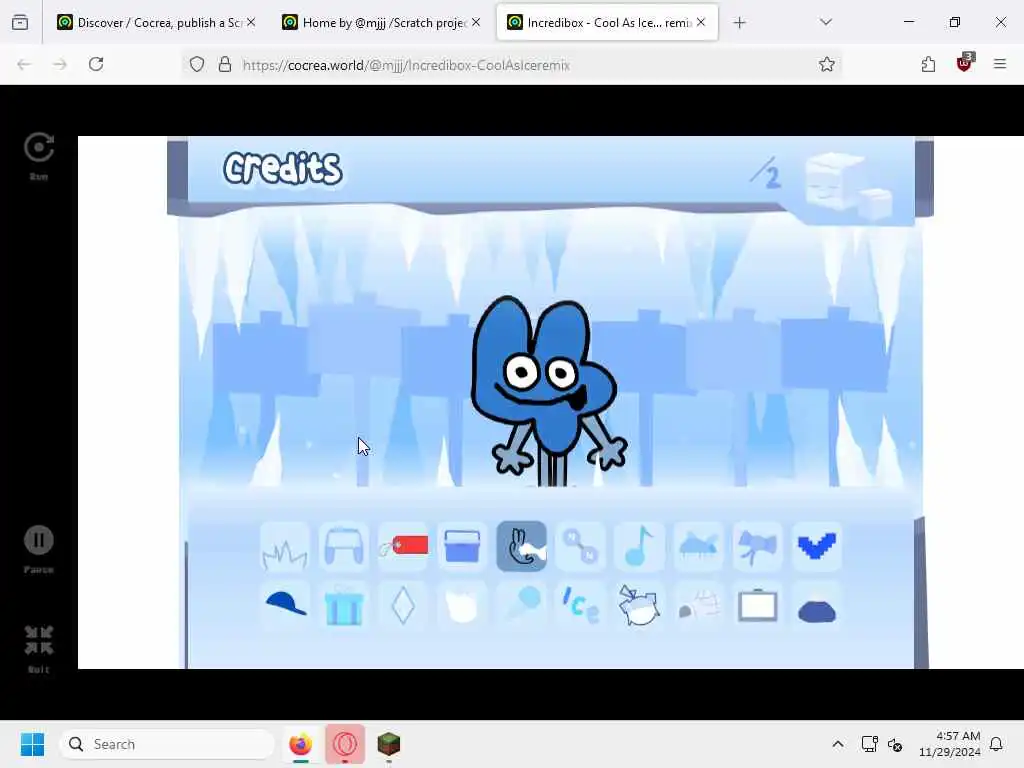Open a new browser tab
The height and width of the screenshot is (768, 1024).
pyautogui.click(x=739, y=23)
